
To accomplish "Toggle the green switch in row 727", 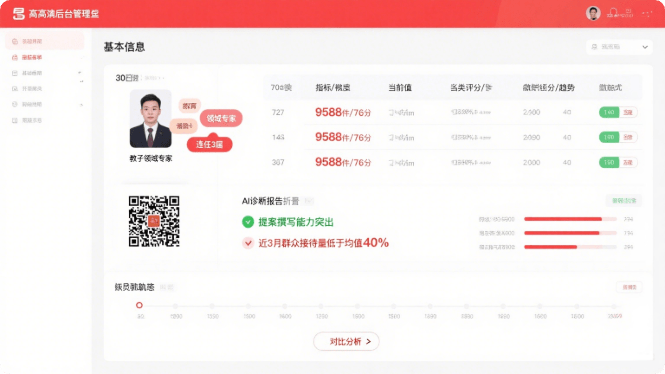I will [x=609, y=112].
